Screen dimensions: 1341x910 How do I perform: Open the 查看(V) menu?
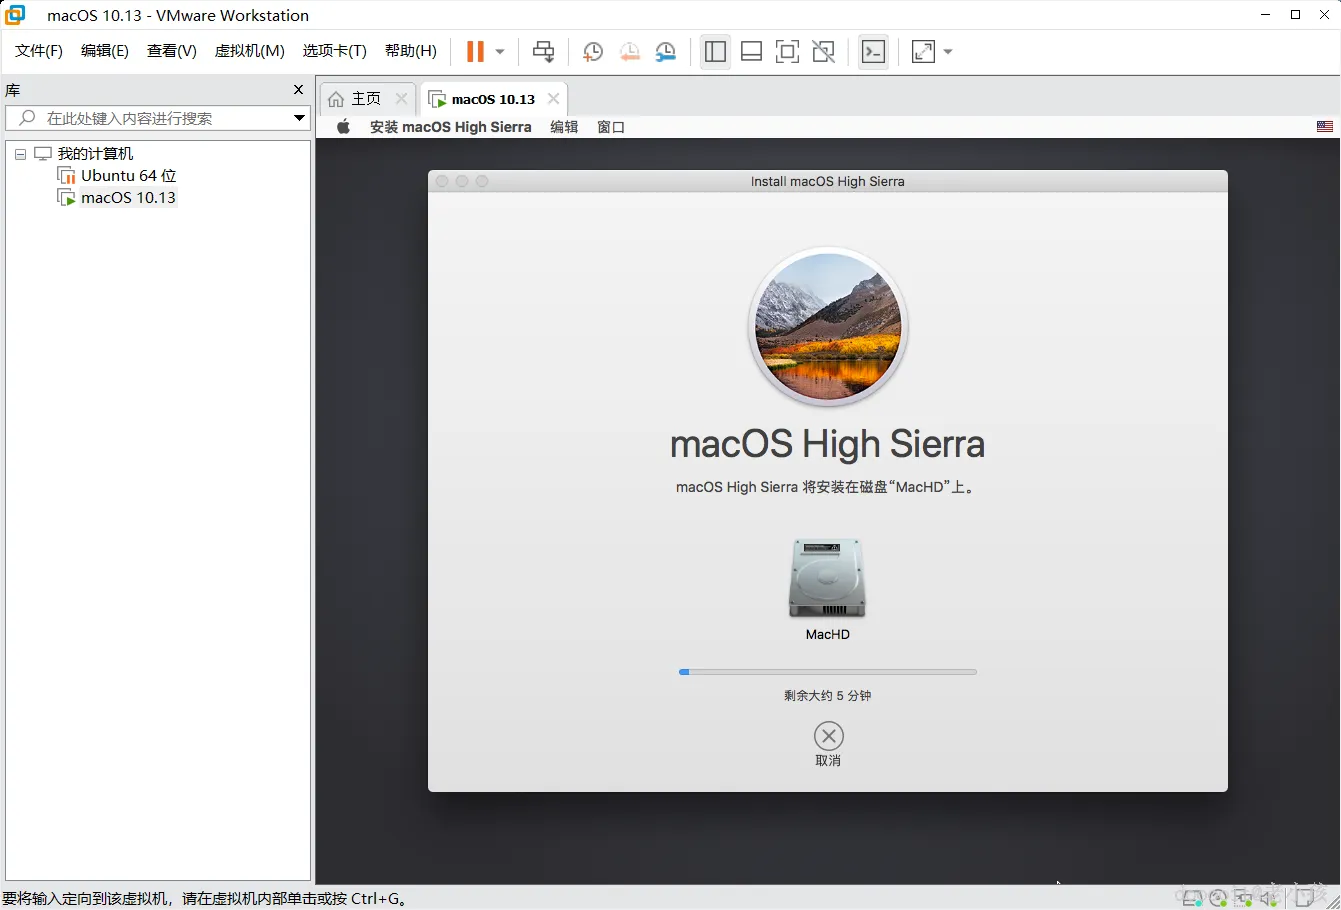[172, 51]
